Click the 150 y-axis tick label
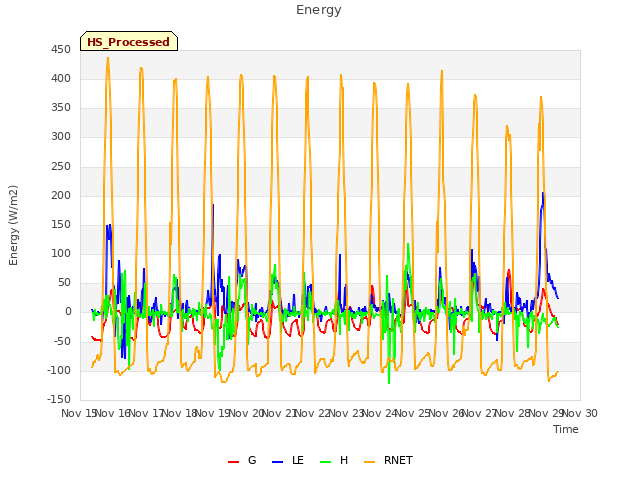 click(x=61, y=224)
